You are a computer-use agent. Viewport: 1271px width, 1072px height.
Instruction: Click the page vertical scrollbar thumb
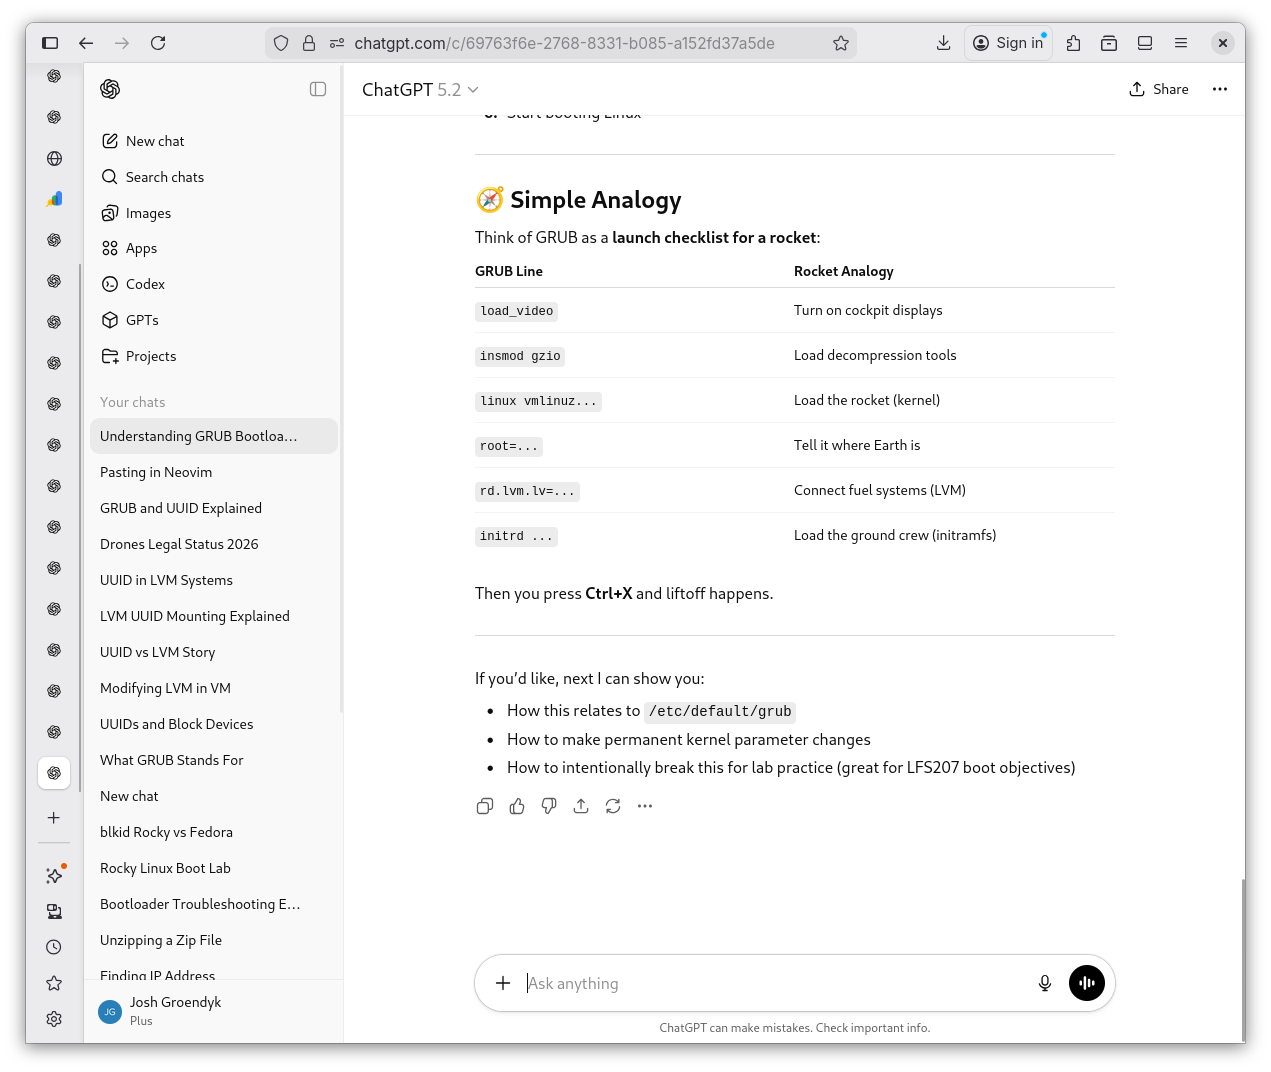(1243, 960)
